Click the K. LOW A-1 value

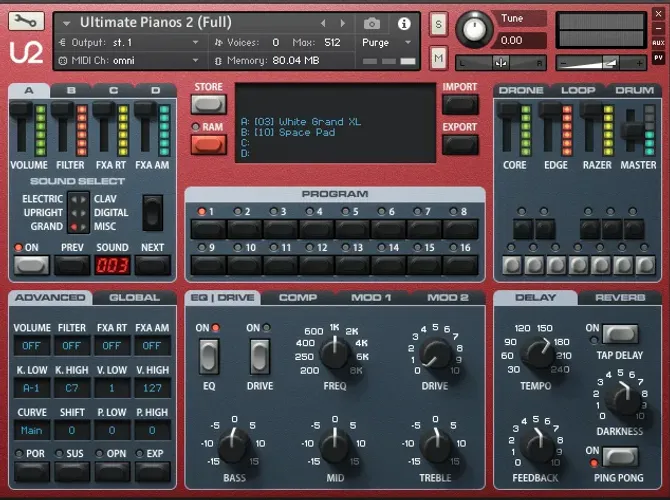click(x=32, y=388)
